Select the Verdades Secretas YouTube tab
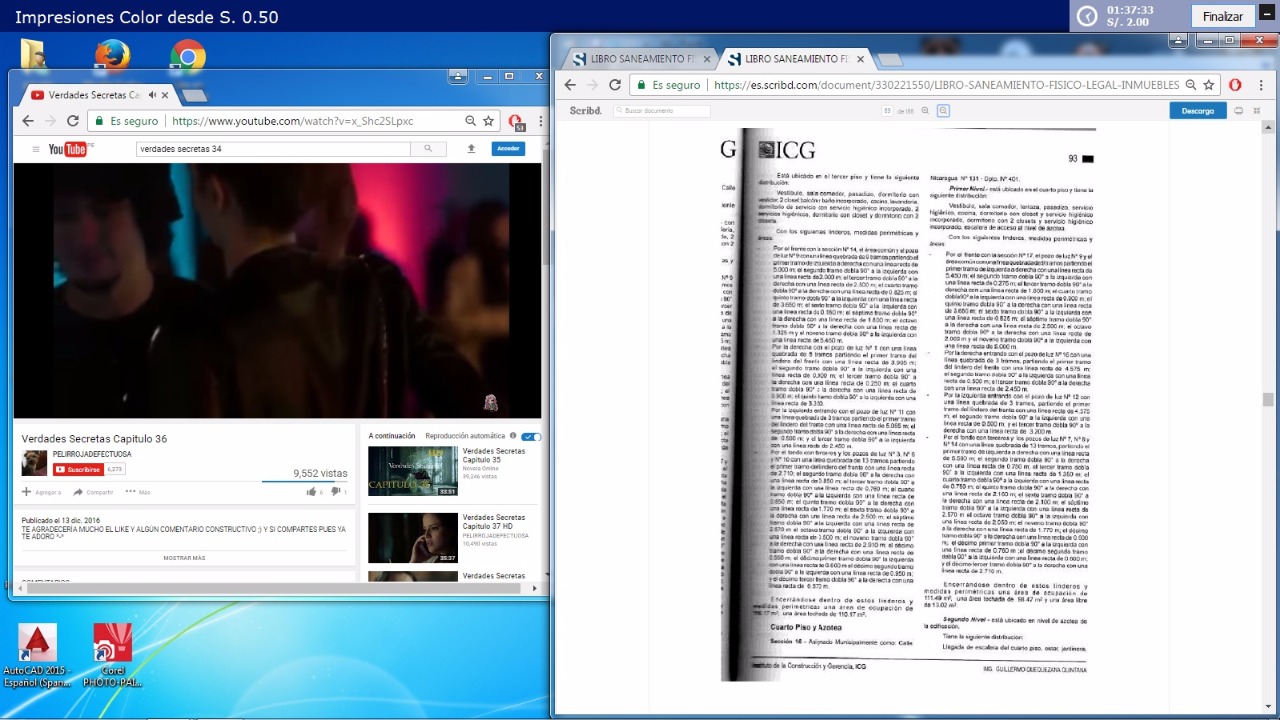Viewport: 1280px width, 720px height. pos(88,95)
